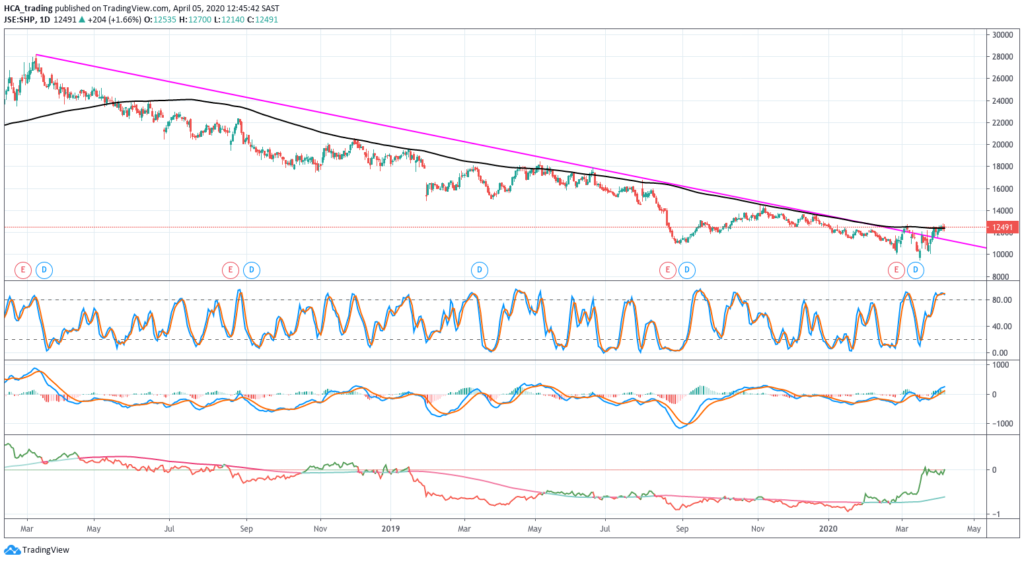Click the lone dividend D marker in early 2019
Image resolution: width=1024 pixels, height=562 pixels.
point(479,270)
